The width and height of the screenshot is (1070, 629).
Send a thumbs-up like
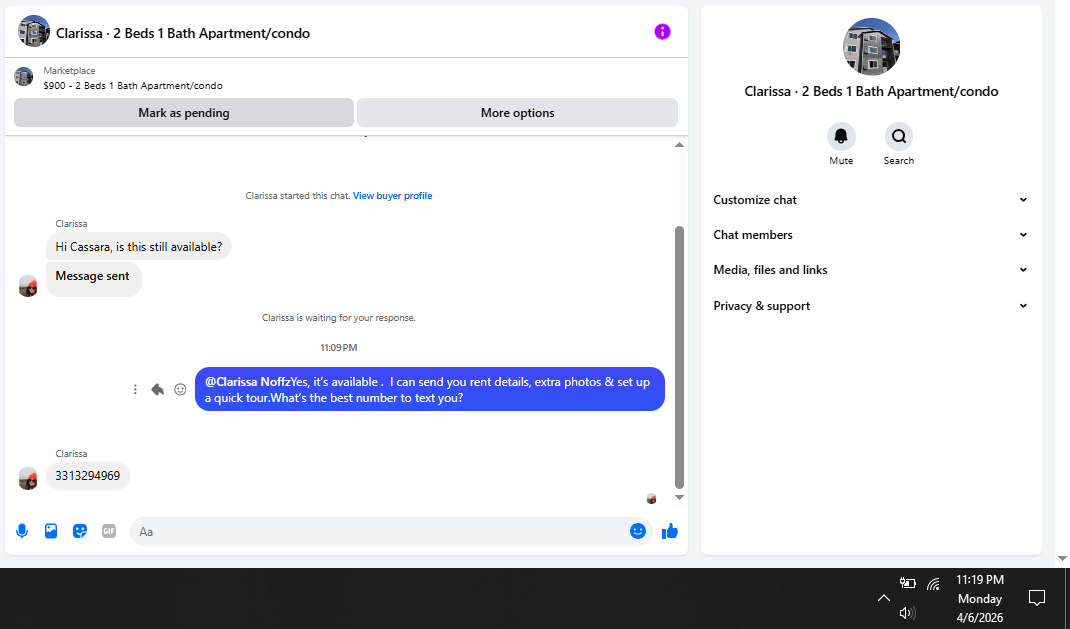[669, 531]
